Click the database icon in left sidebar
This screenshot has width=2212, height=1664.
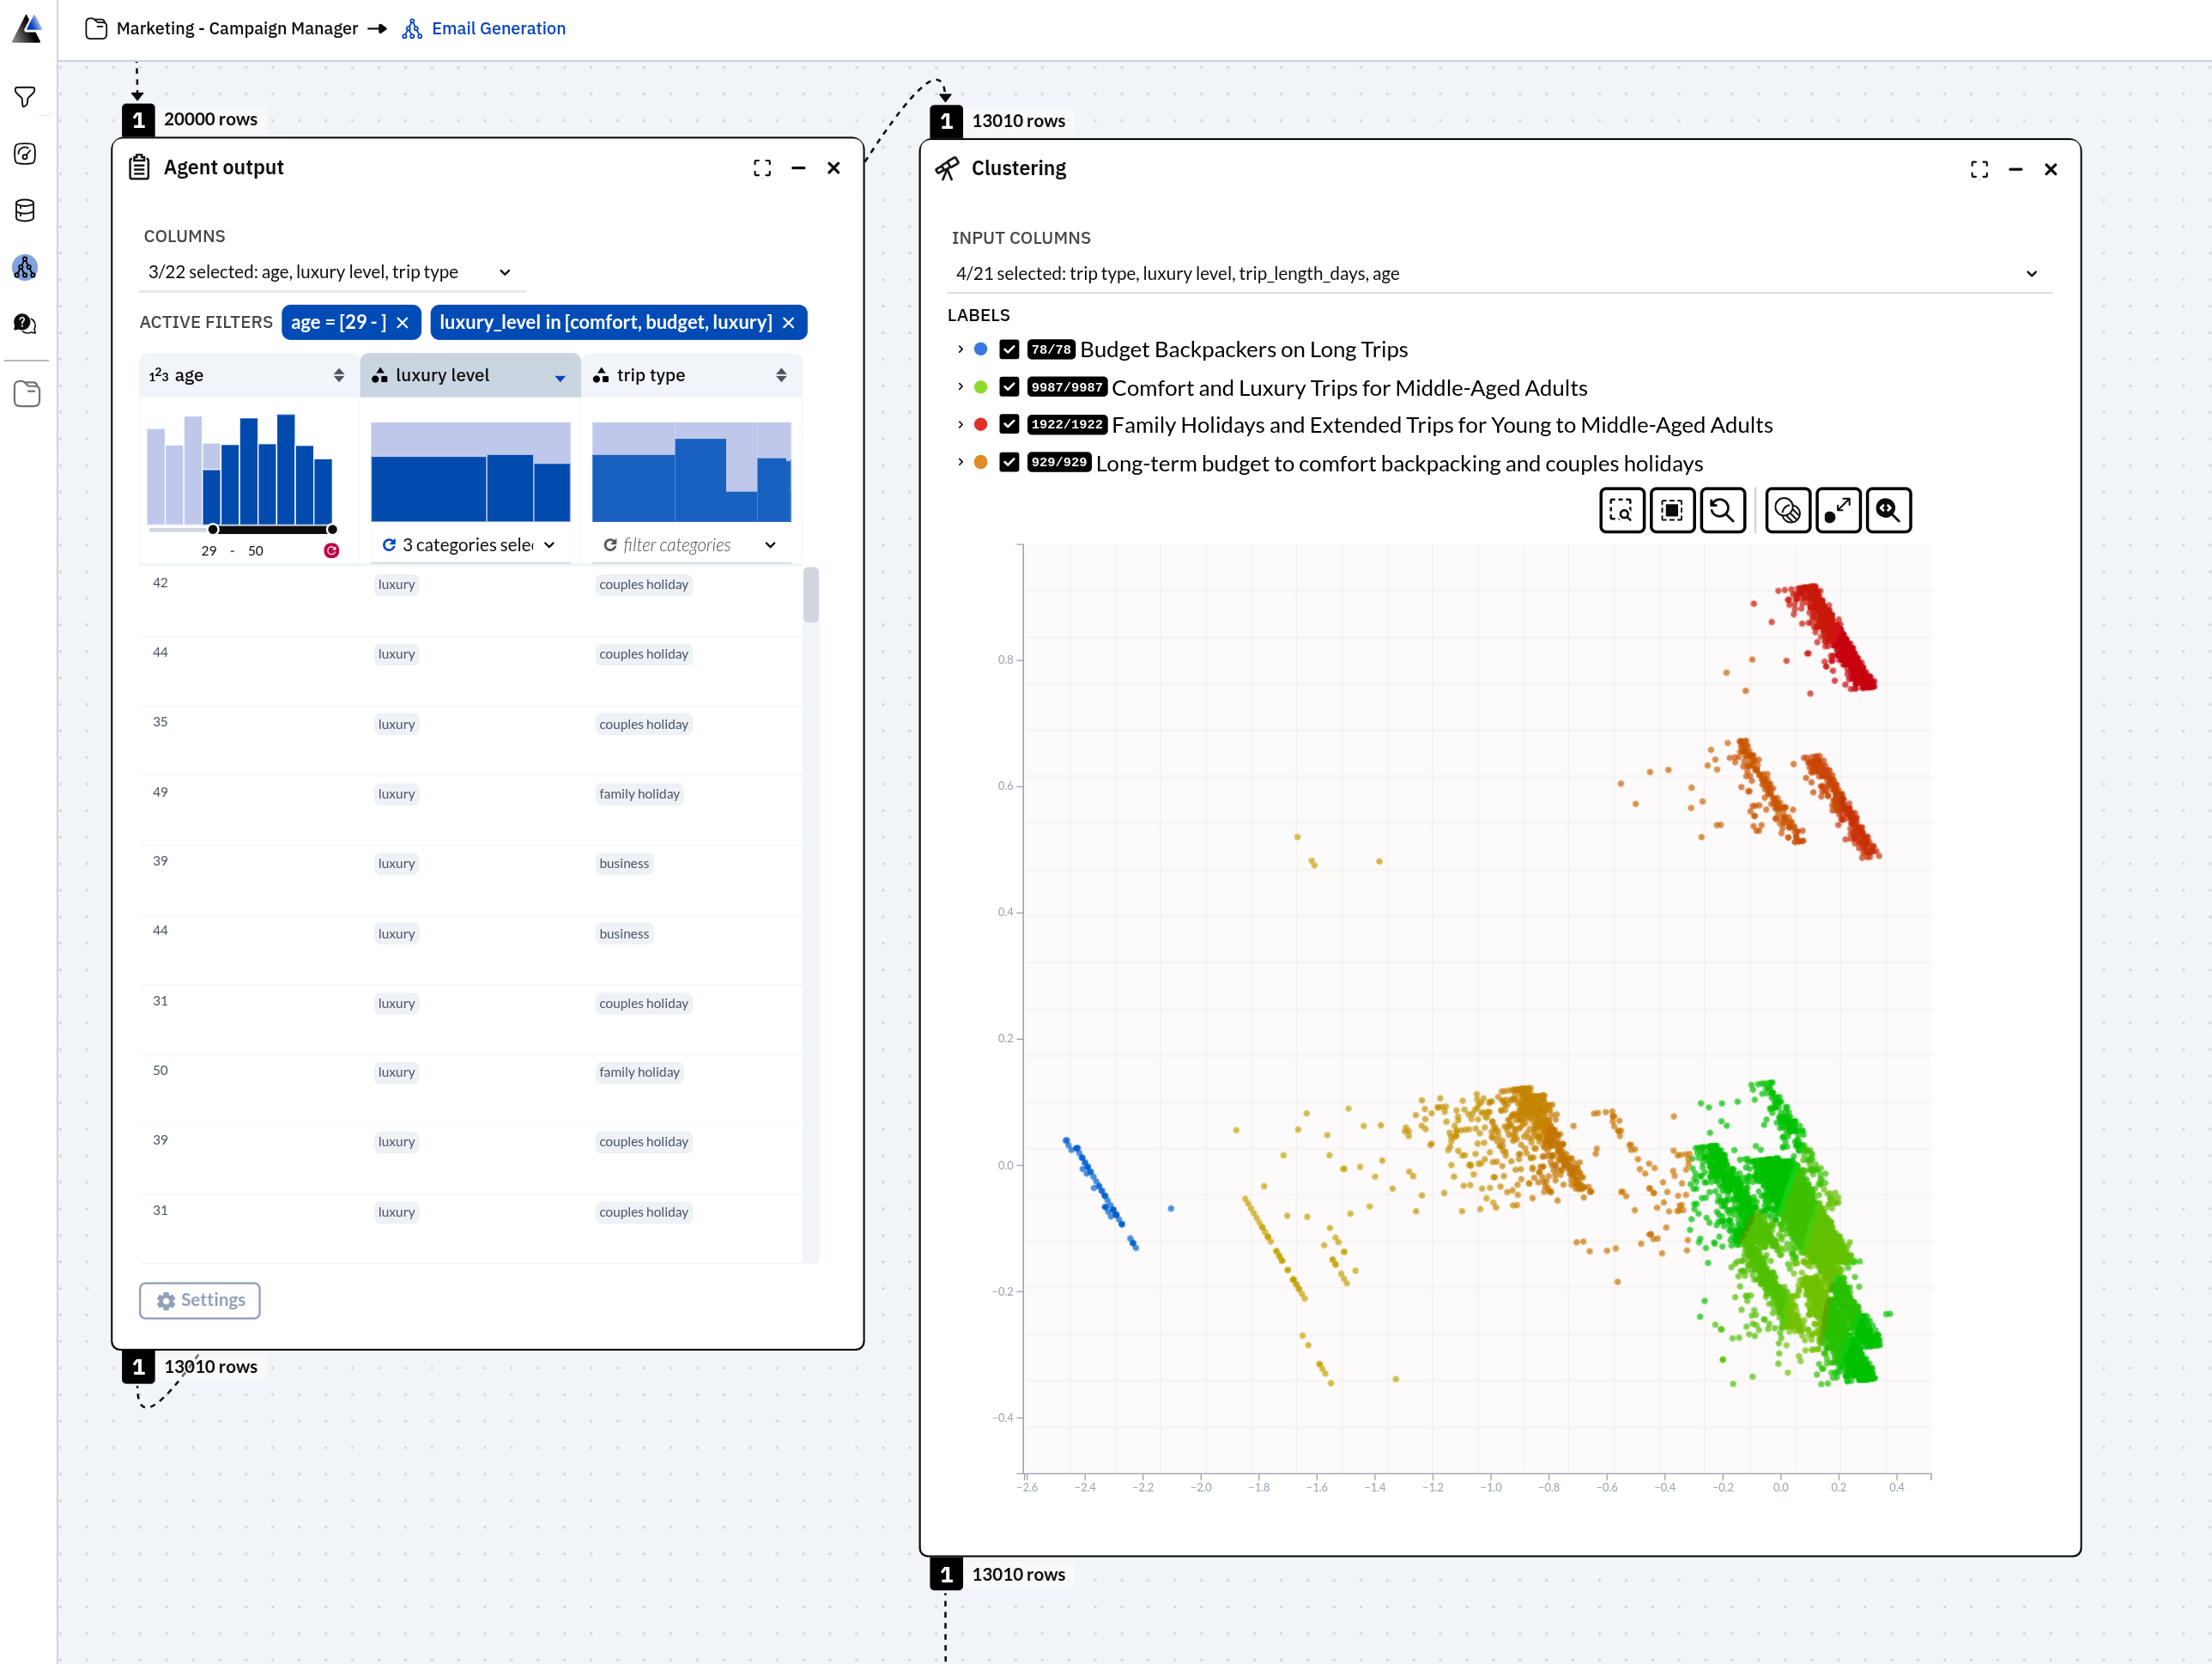pyautogui.click(x=25, y=210)
